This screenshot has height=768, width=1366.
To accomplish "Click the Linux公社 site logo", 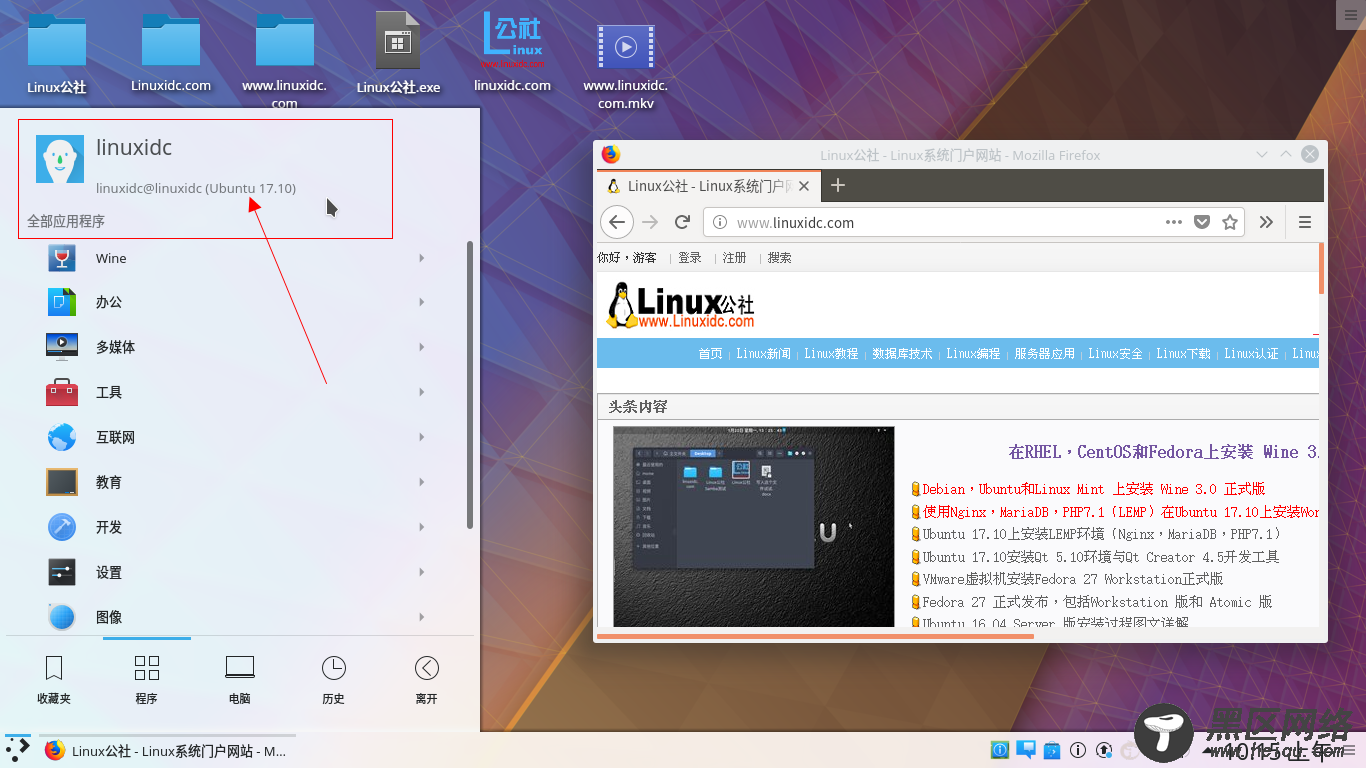I will (x=681, y=305).
